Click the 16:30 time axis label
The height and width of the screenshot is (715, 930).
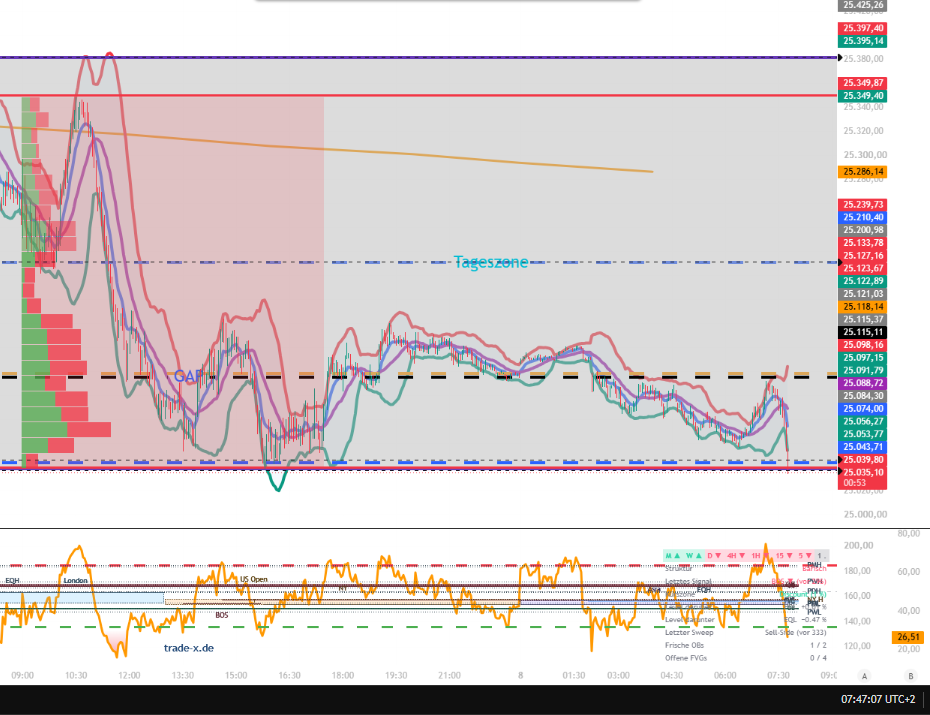coord(289,676)
